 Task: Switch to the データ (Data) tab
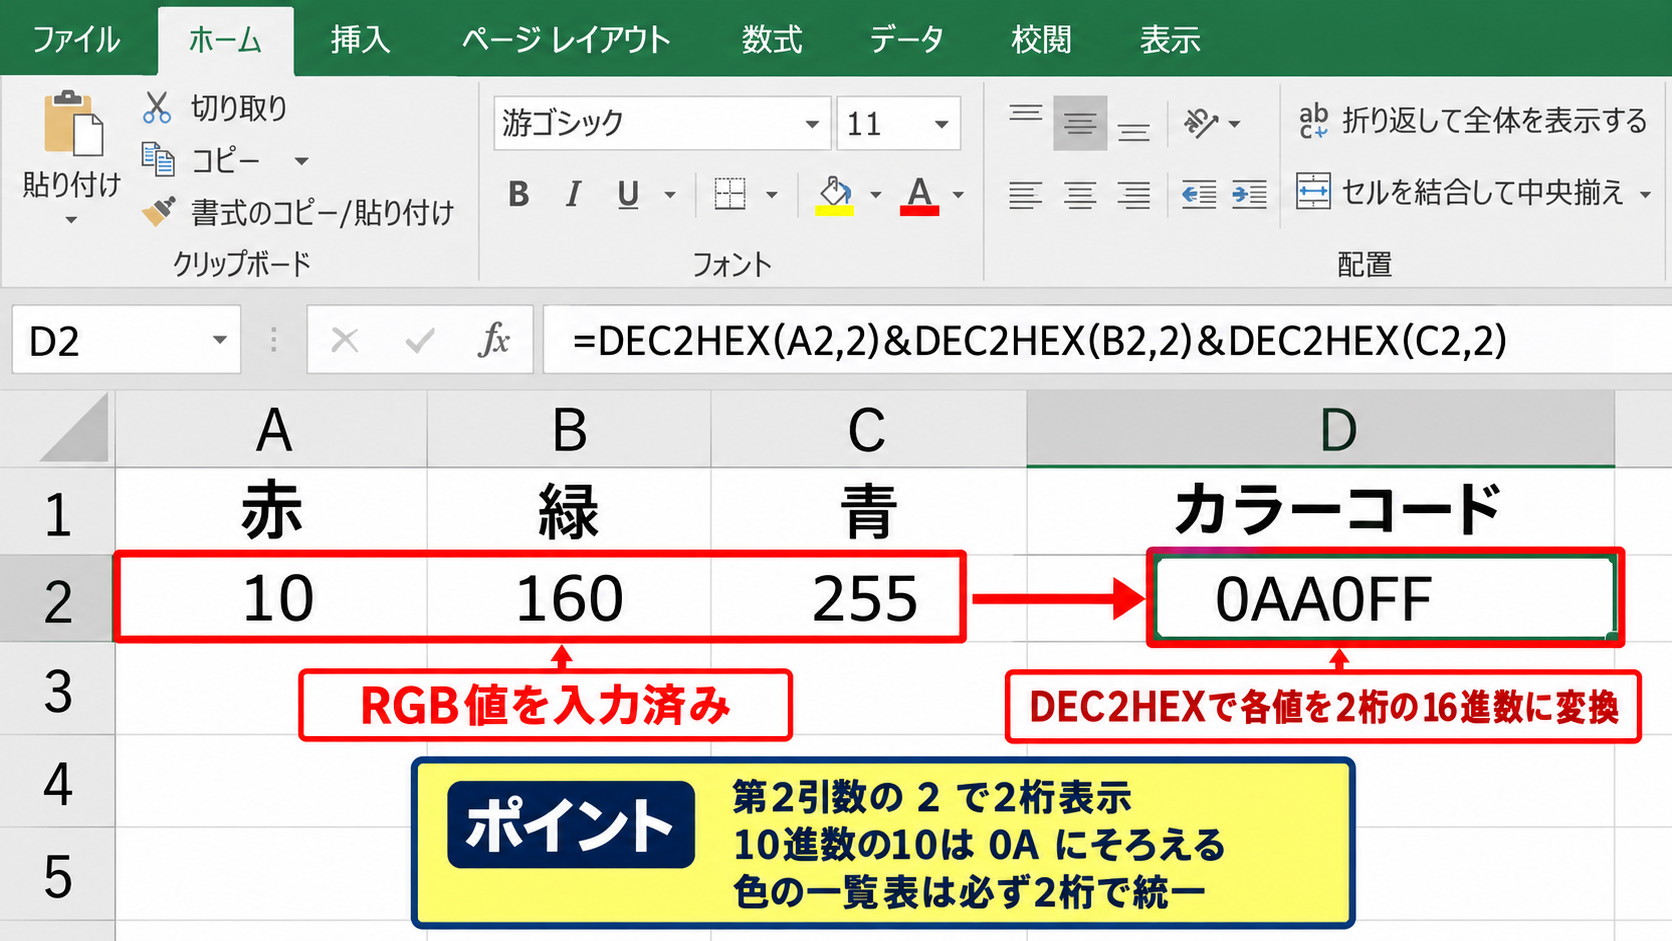(906, 40)
